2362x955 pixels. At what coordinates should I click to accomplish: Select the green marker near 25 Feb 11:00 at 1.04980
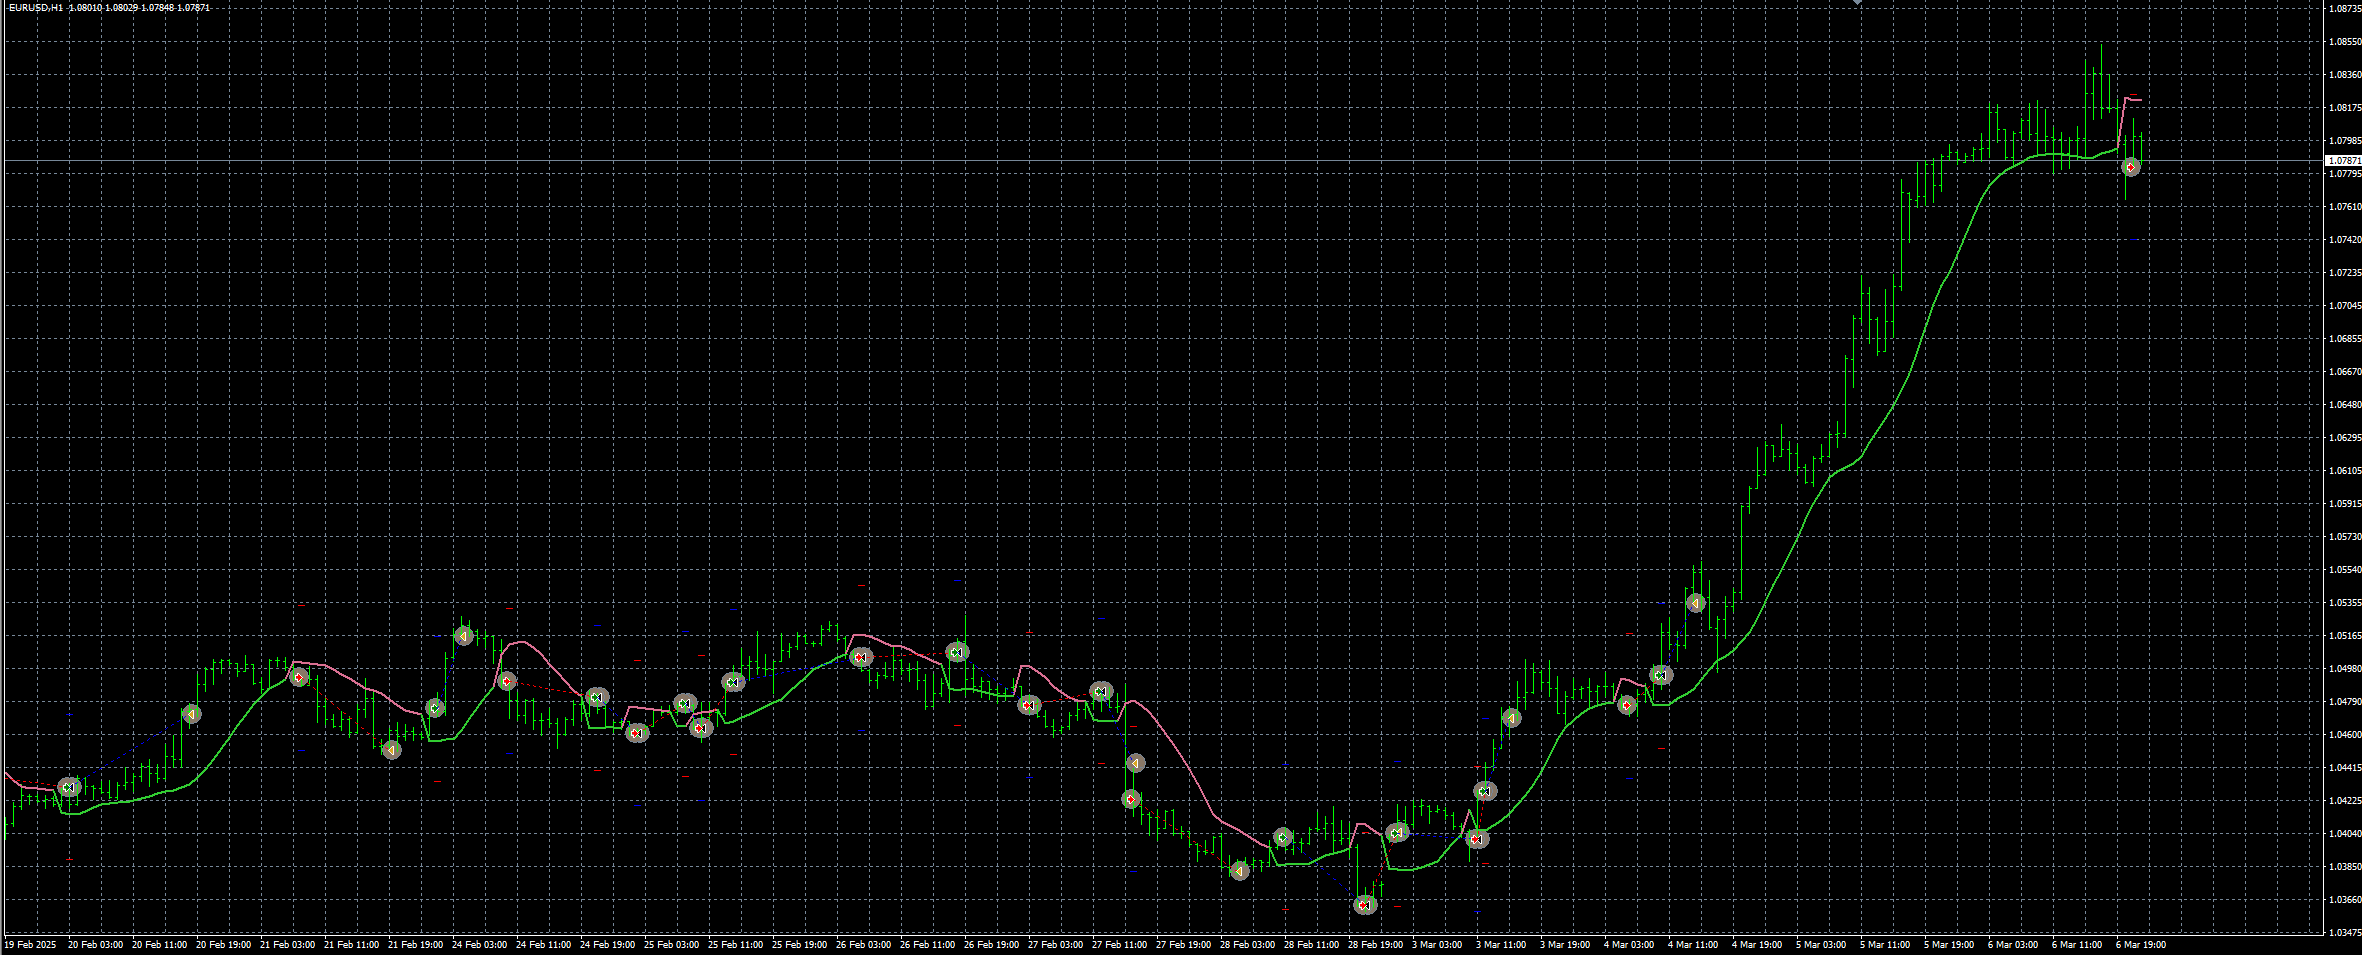733,682
